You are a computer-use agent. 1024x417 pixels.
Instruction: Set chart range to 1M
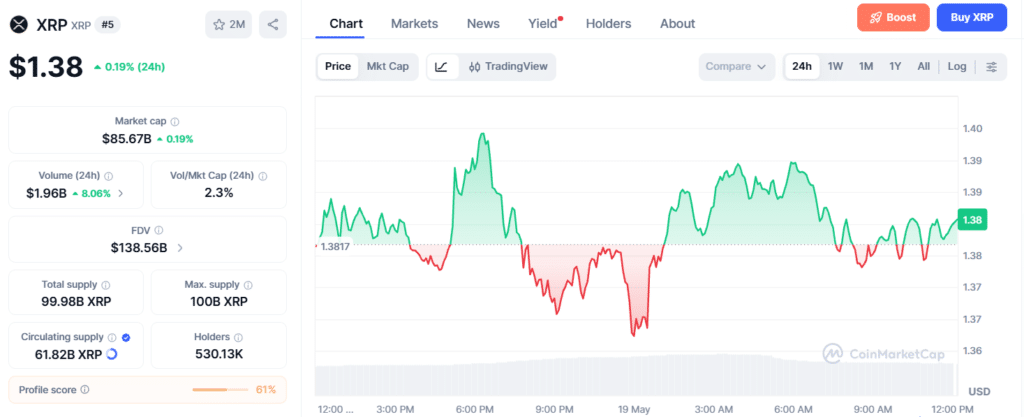pyautogui.click(x=866, y=67)
